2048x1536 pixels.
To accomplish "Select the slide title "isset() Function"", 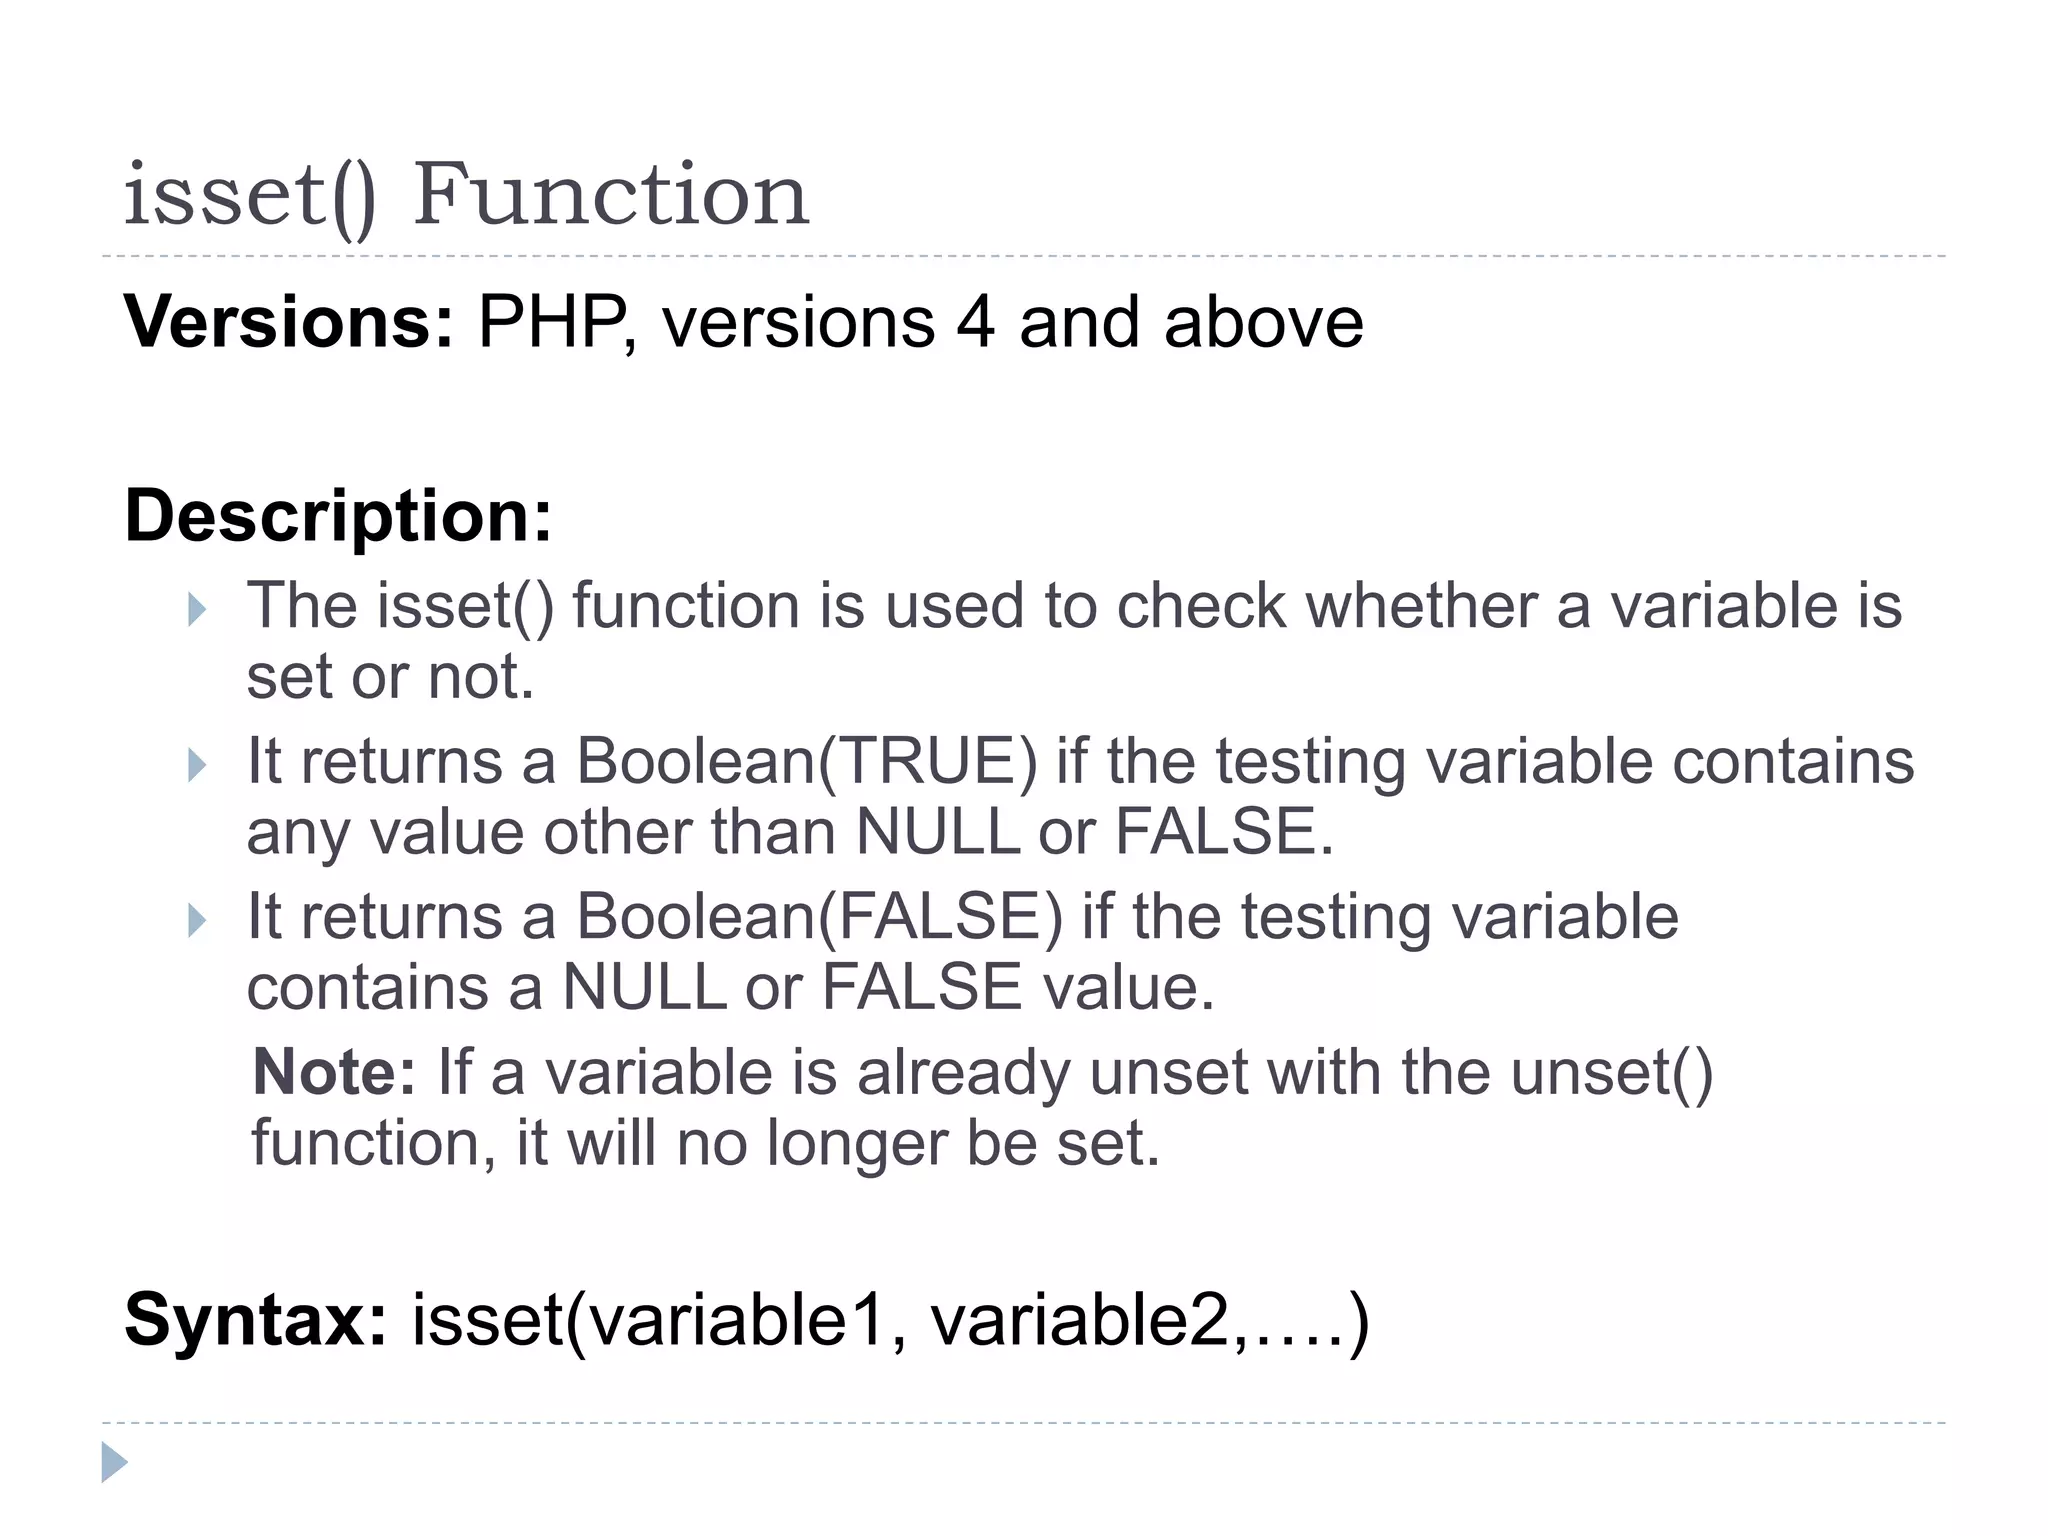I will click(x=466, y=195).
